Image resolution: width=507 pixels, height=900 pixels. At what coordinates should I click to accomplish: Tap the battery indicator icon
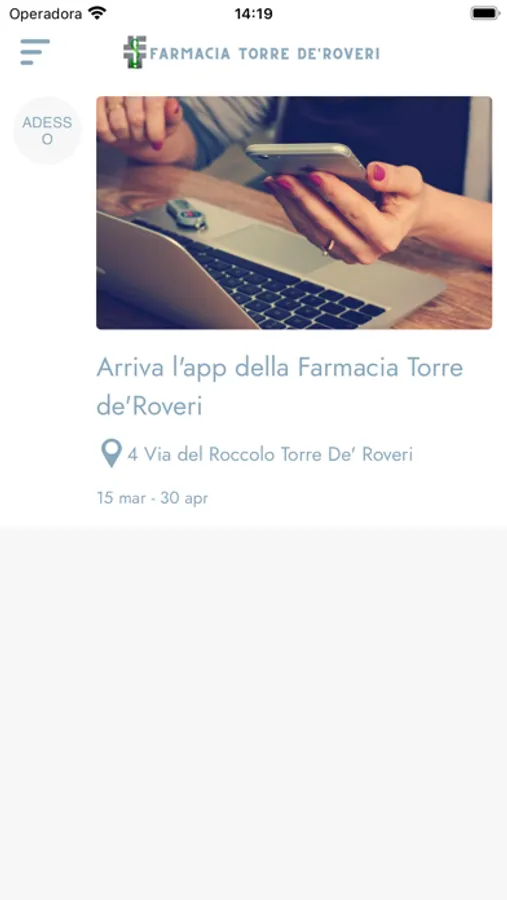485,13
